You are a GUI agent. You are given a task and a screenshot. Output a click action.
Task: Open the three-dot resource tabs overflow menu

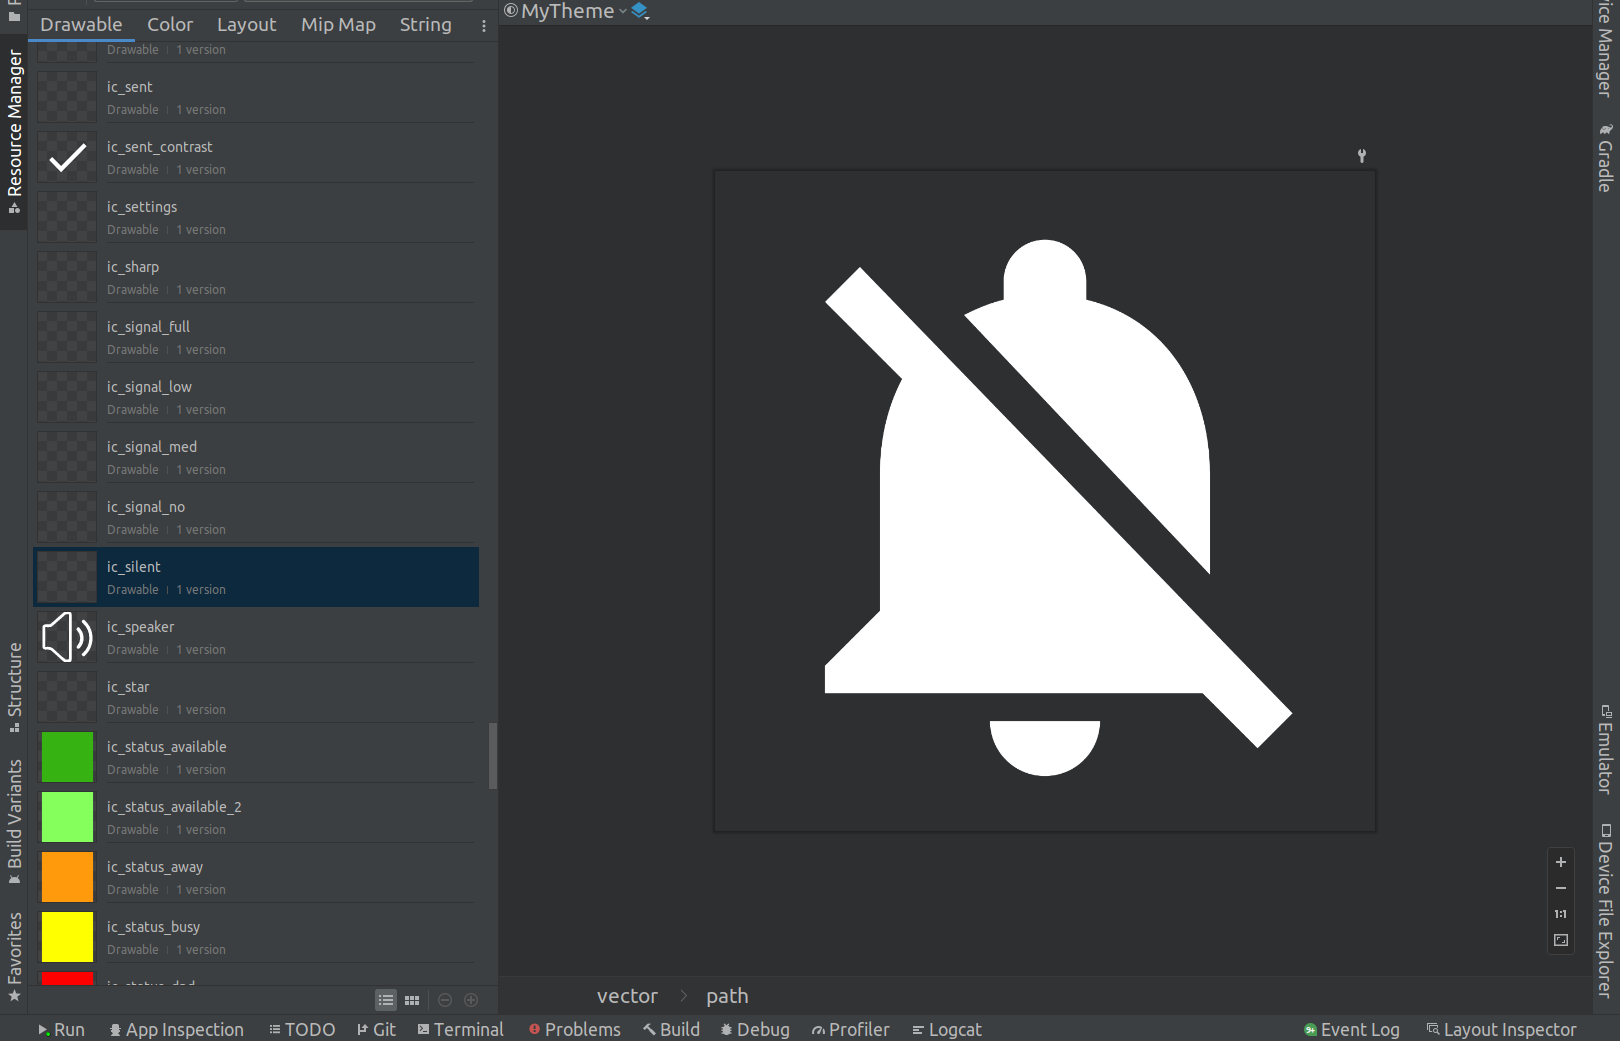click(484, 26)
